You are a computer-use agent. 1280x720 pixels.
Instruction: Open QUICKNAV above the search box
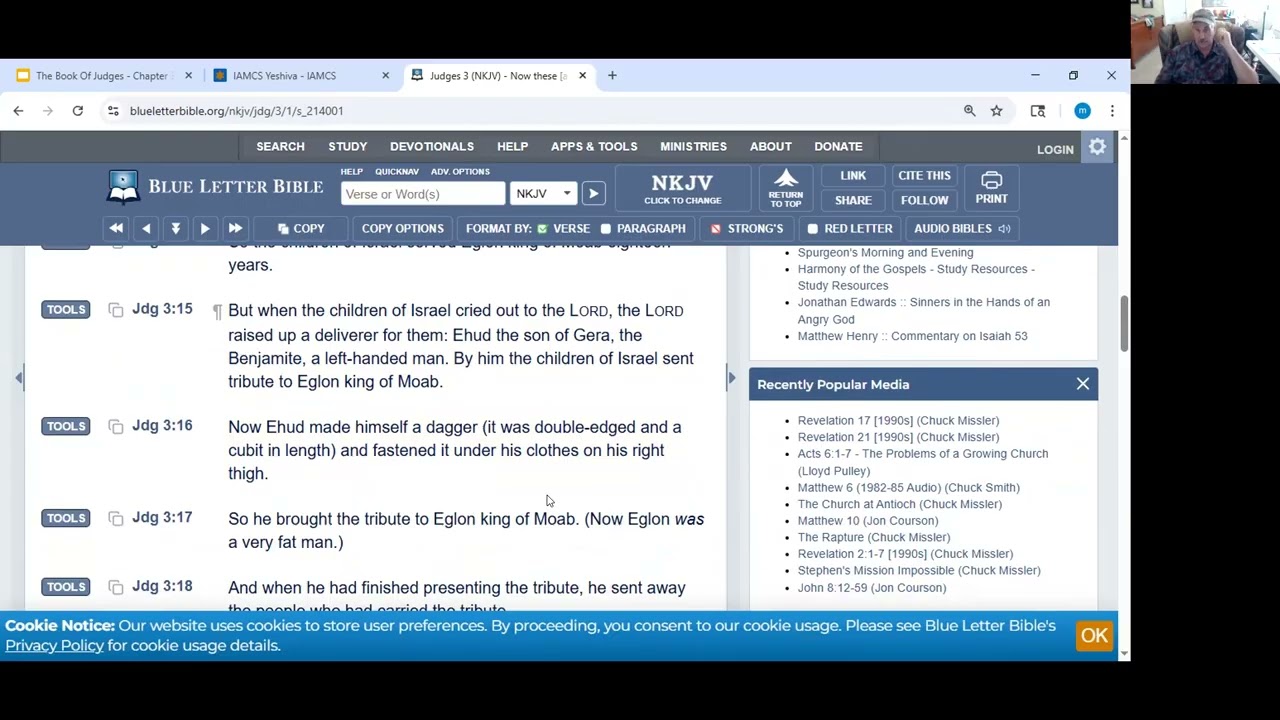point(397,172)
